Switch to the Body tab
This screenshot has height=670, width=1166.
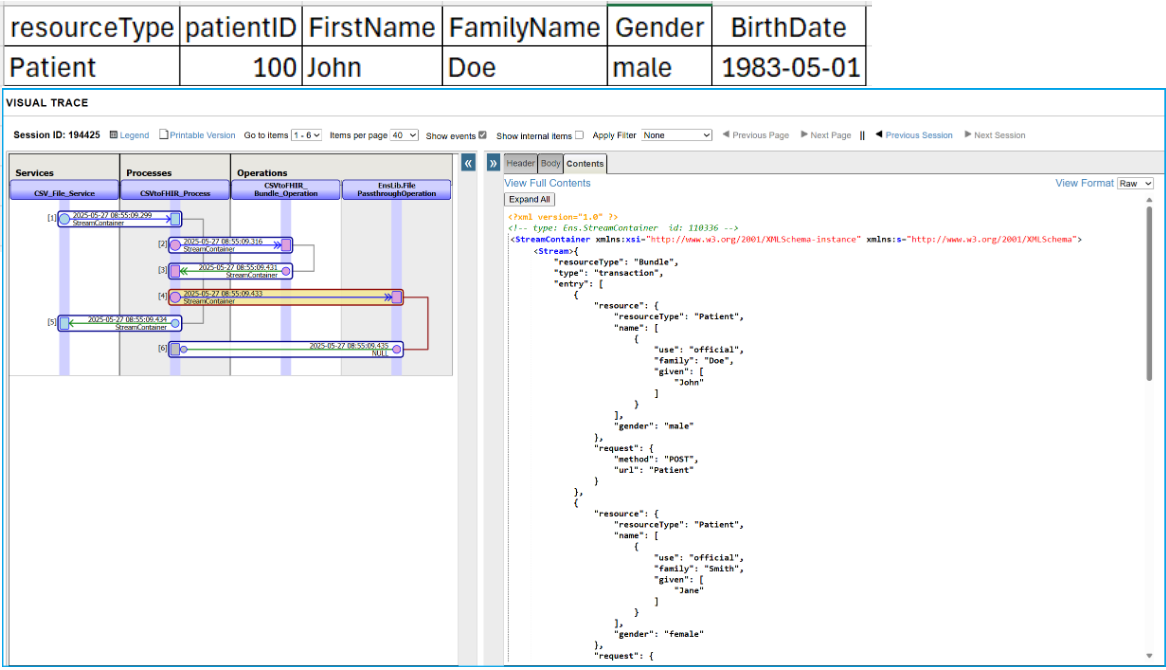550,163
